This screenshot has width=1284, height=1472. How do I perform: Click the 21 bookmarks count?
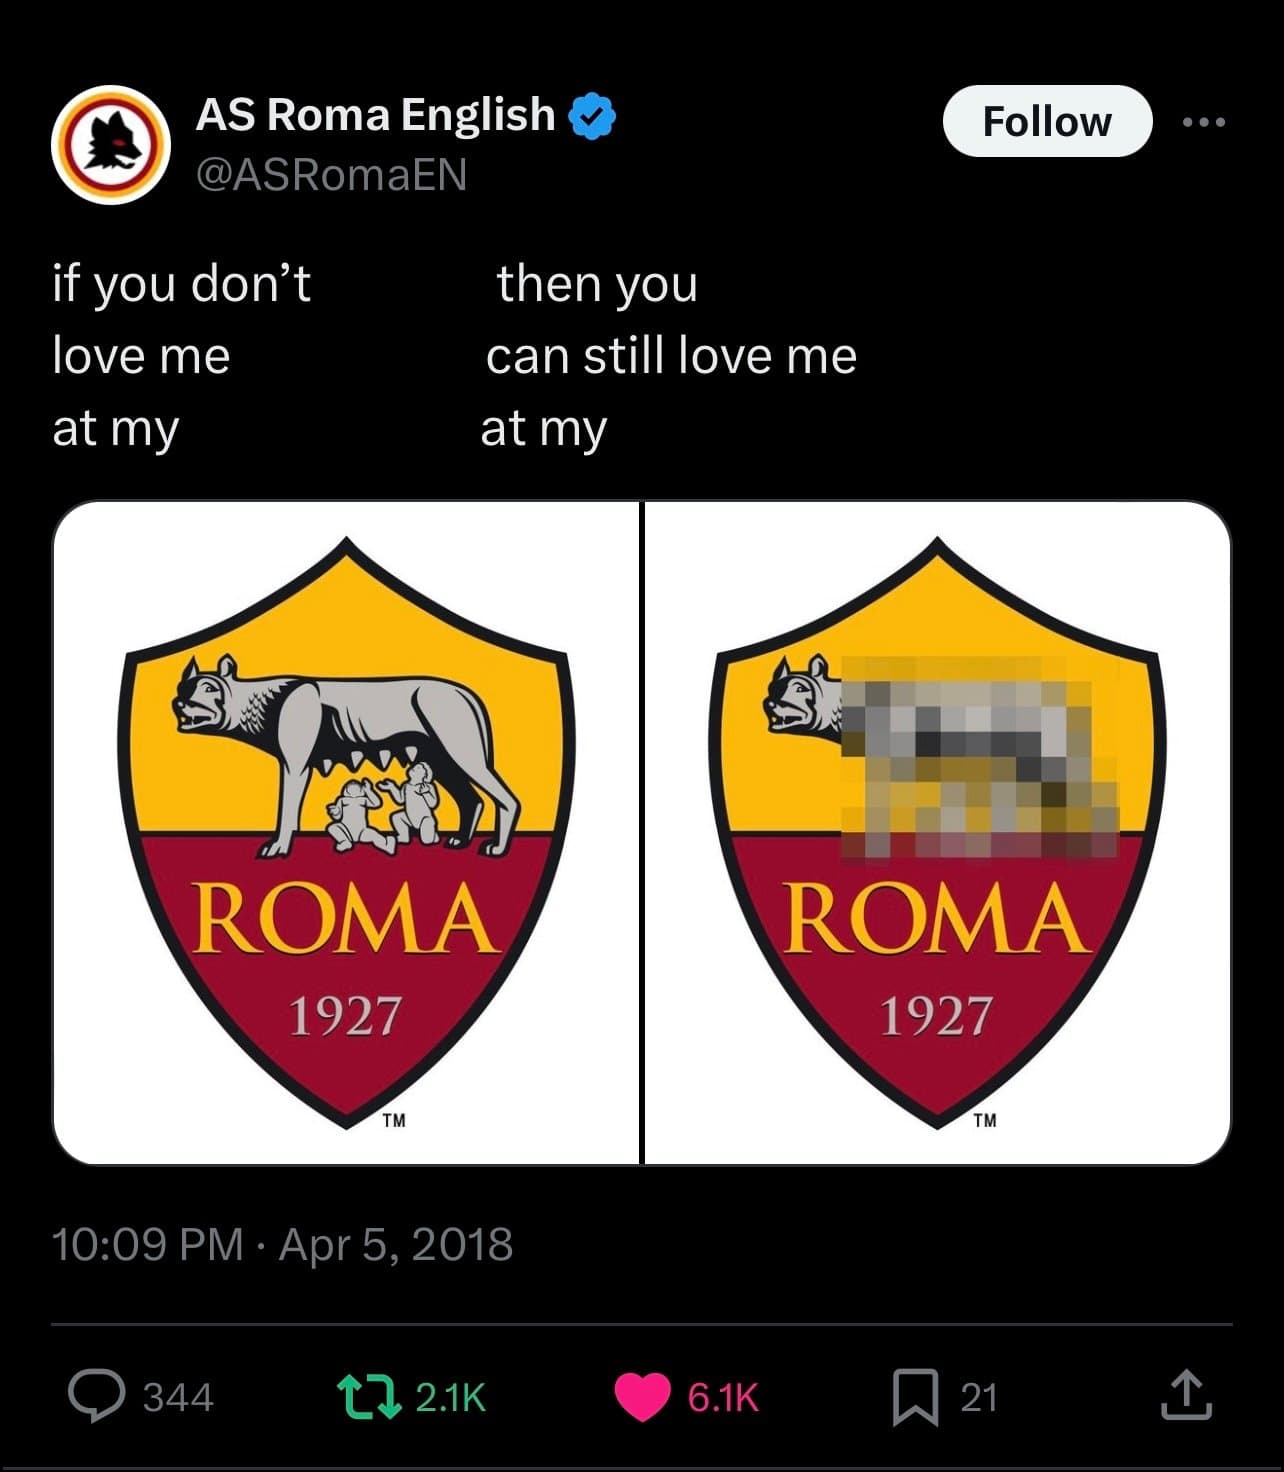[979, 1397]
